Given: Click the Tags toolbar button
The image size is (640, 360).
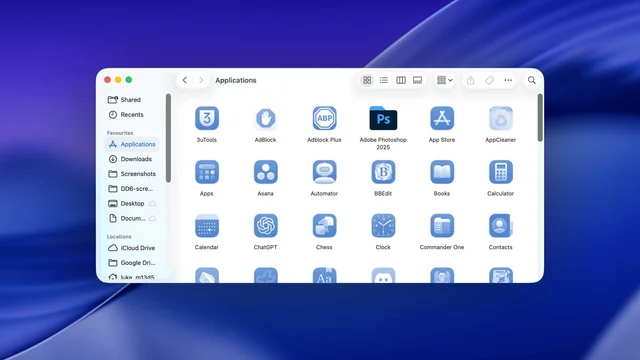Looking at the screenshot, I should [489, 80].
